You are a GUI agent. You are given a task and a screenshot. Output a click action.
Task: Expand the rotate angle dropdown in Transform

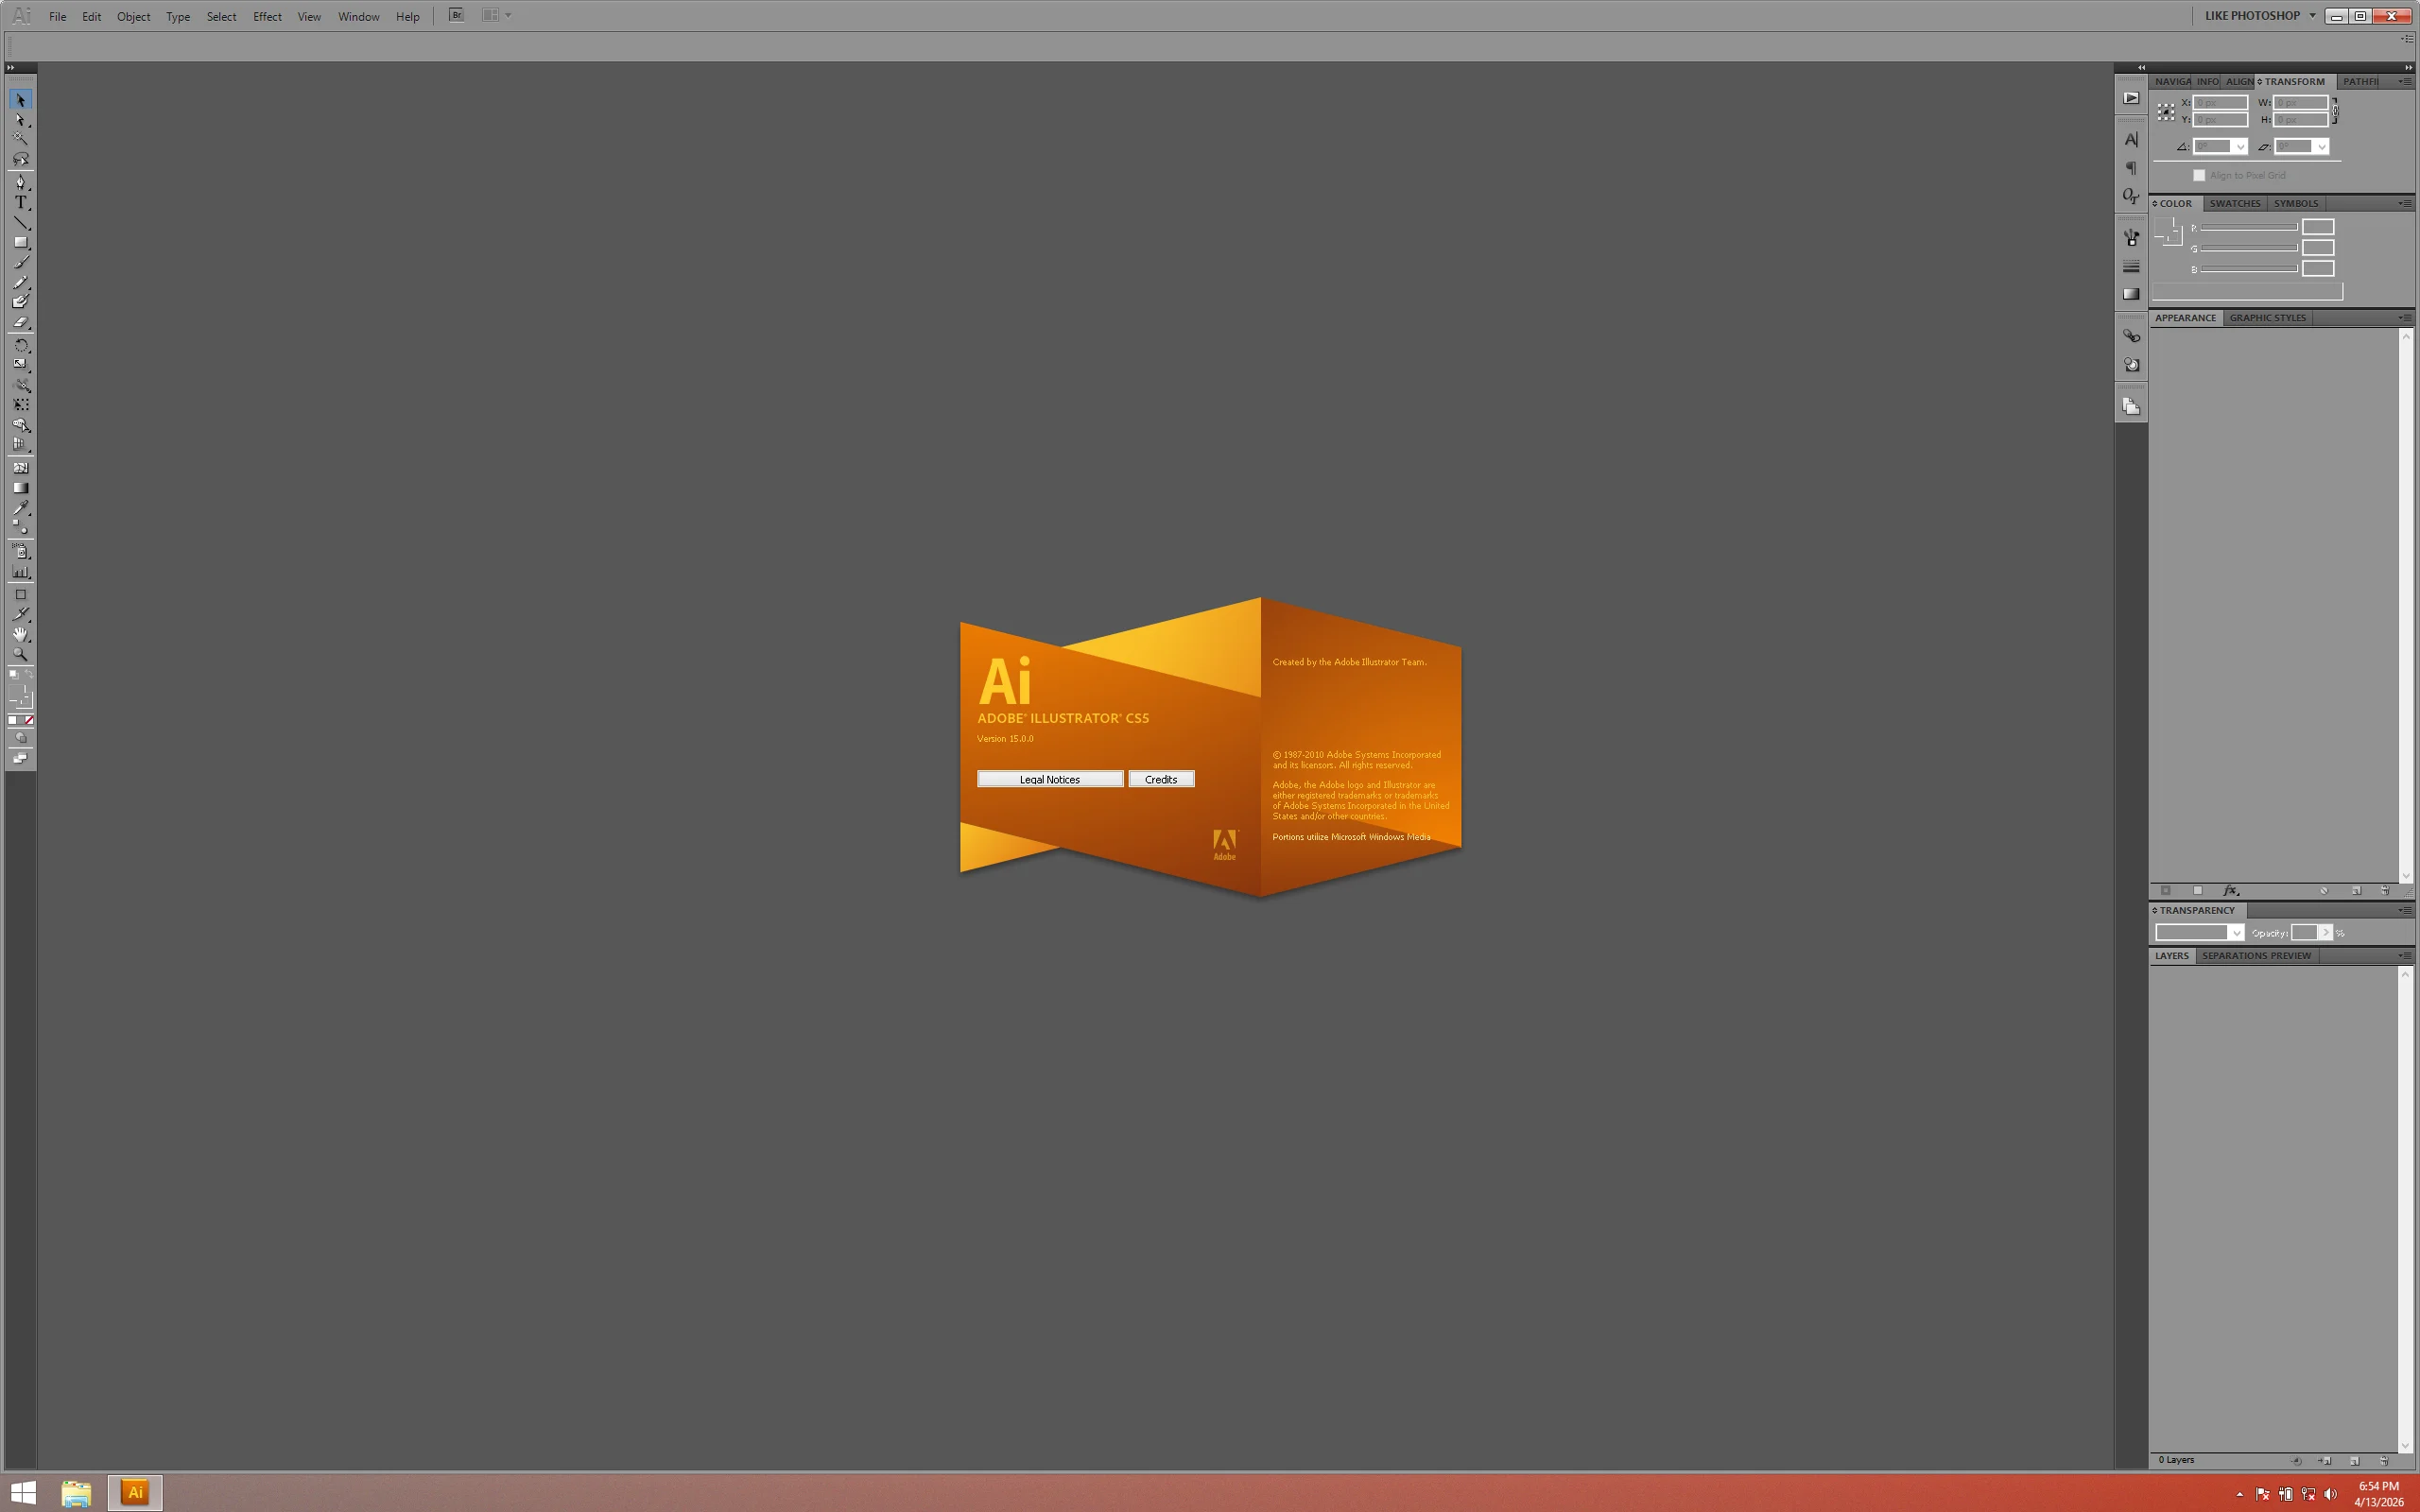(2240, 147)
